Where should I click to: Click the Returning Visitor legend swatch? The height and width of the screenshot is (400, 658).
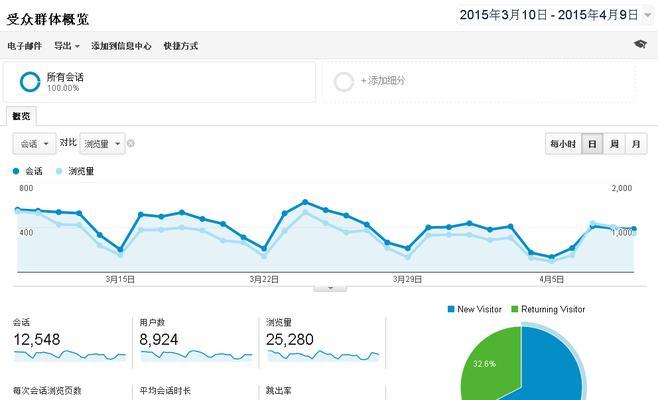click(514, 309)
